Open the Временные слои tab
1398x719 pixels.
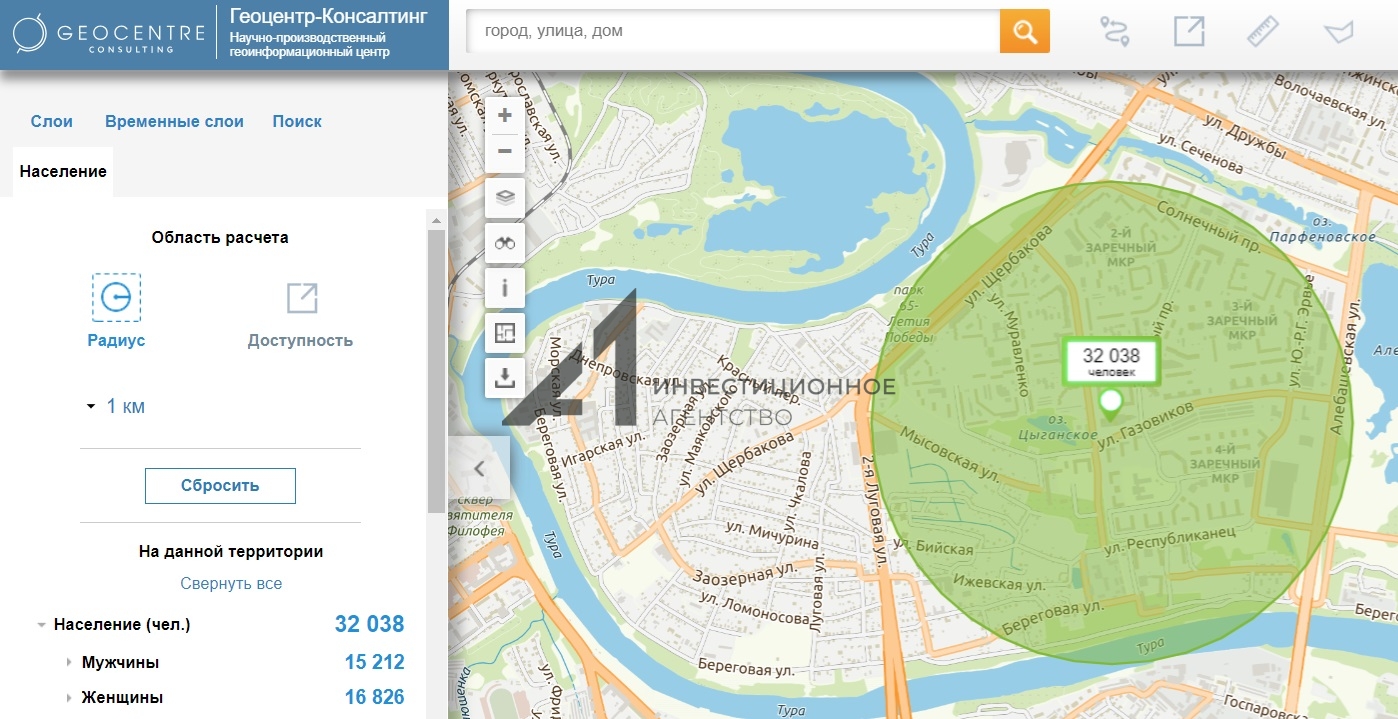pyautogui.click(x=174, y=121)
